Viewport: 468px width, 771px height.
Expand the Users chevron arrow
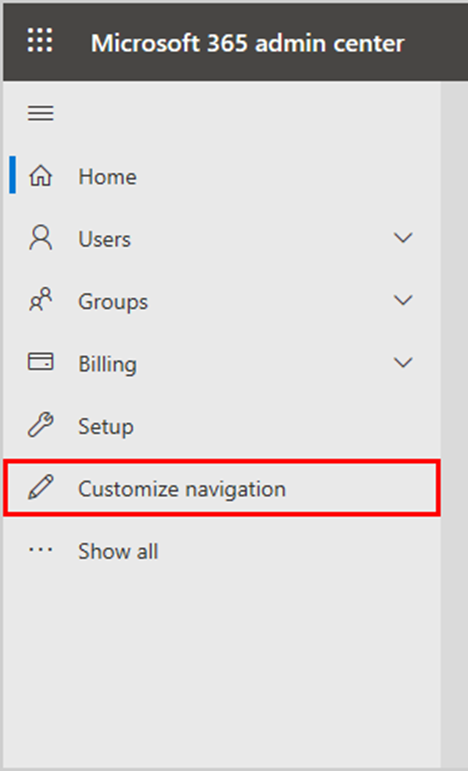click(x=403, y=238)
